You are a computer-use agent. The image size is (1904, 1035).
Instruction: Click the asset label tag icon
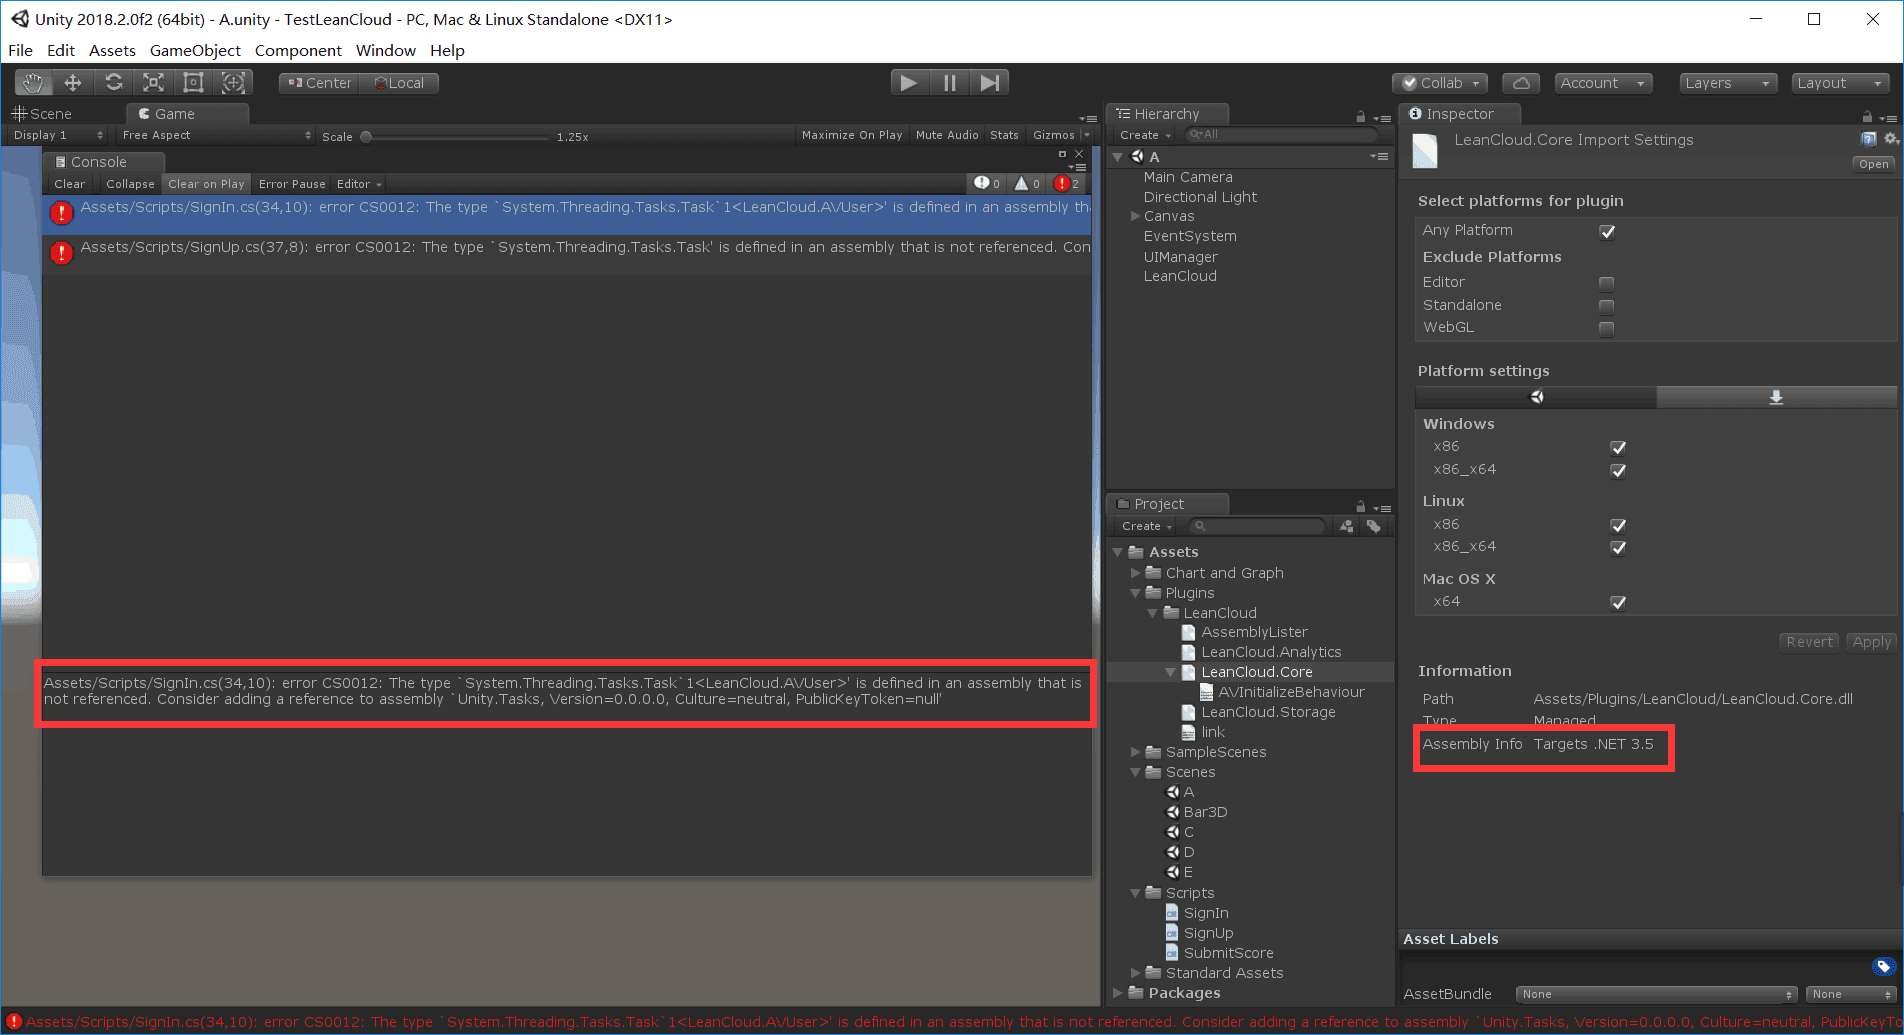click(1883, 967)
